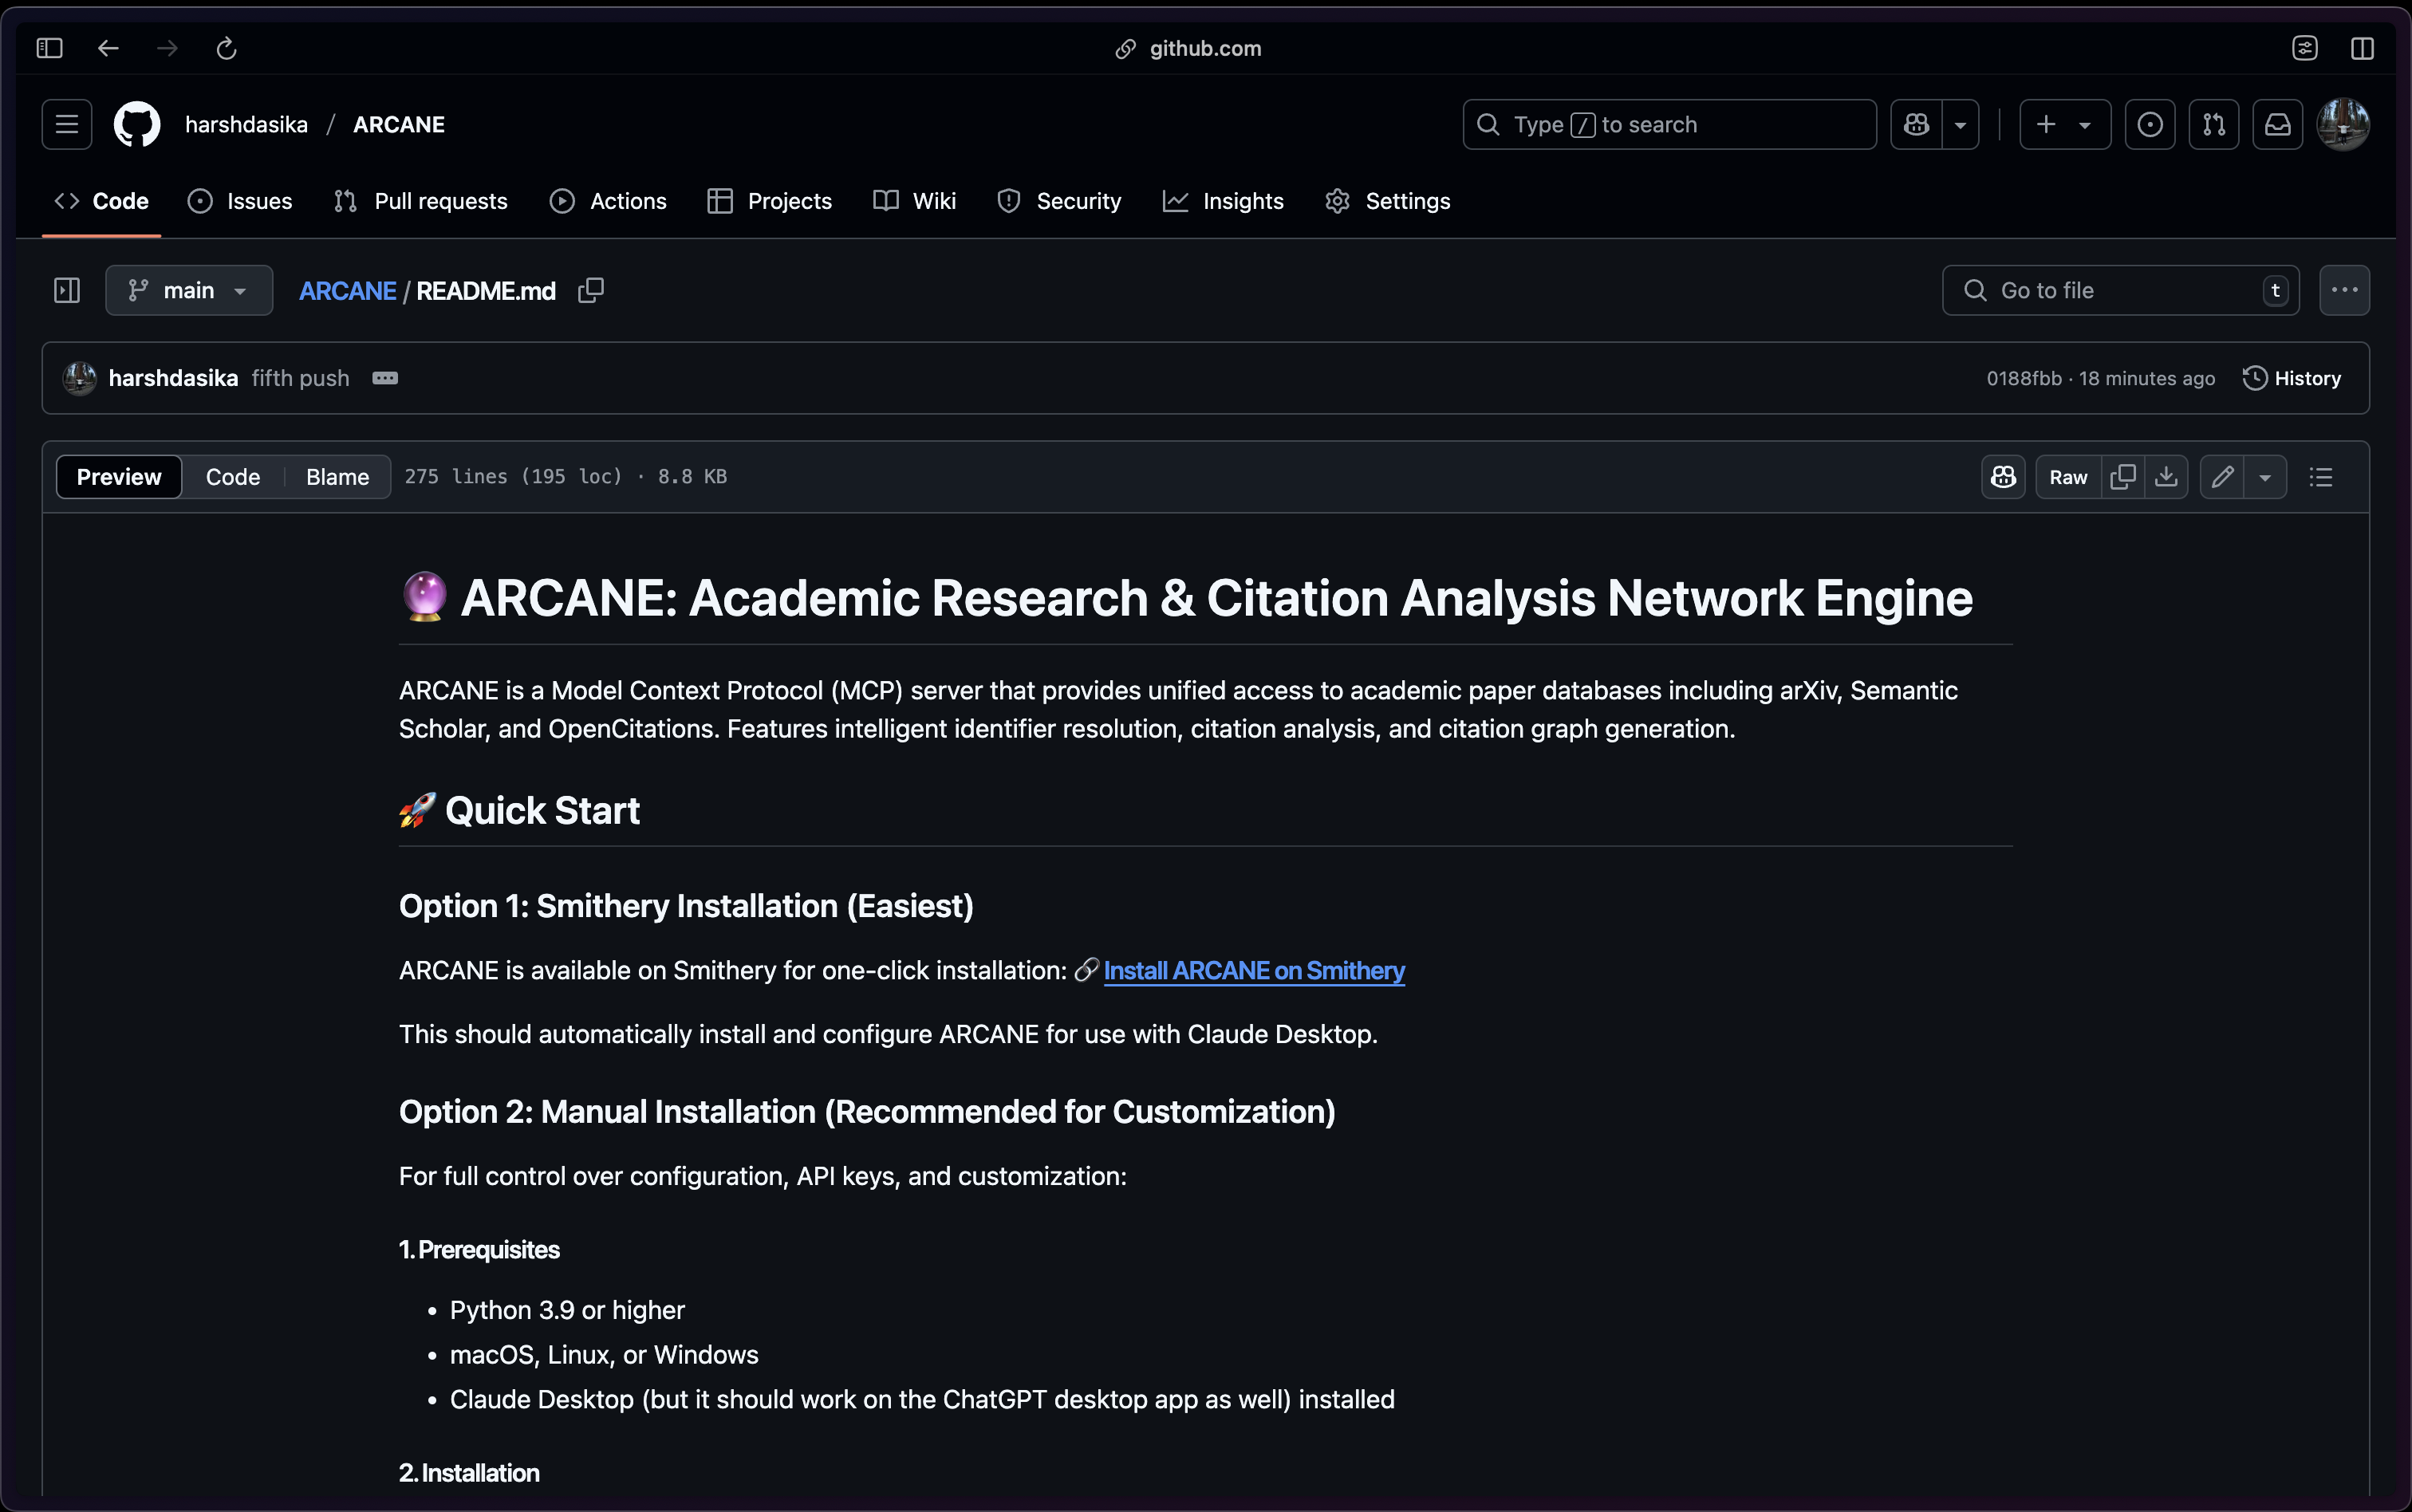Copy the README.md file path
This screenshot has width=2412, height=1512.
click(x=591, y=290)
